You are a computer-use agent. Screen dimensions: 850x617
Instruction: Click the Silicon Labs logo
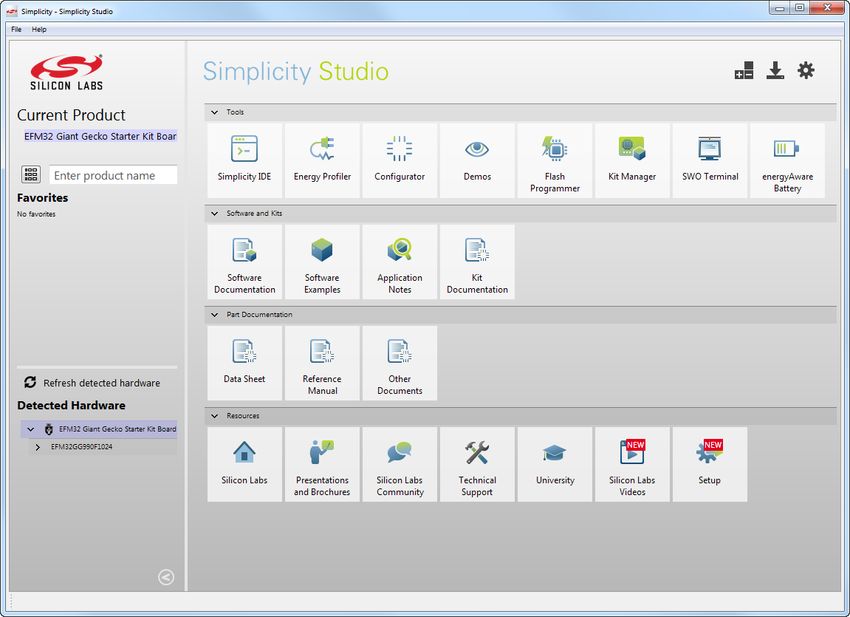[x=66, y=72]
